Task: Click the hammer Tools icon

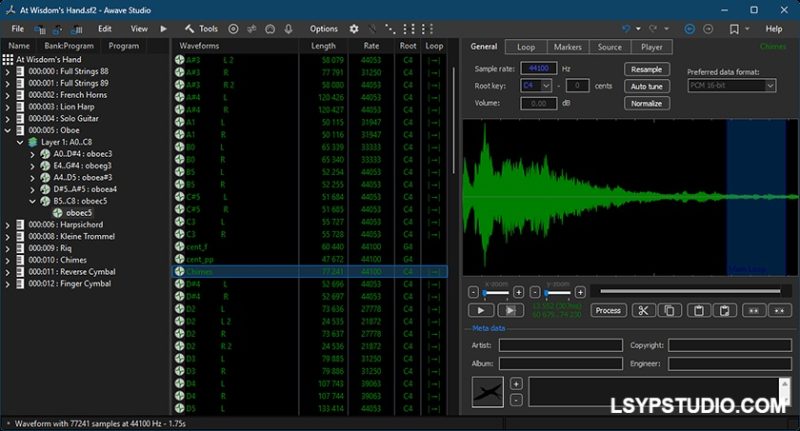Action: pyautogui.click(x=190, y=29)
